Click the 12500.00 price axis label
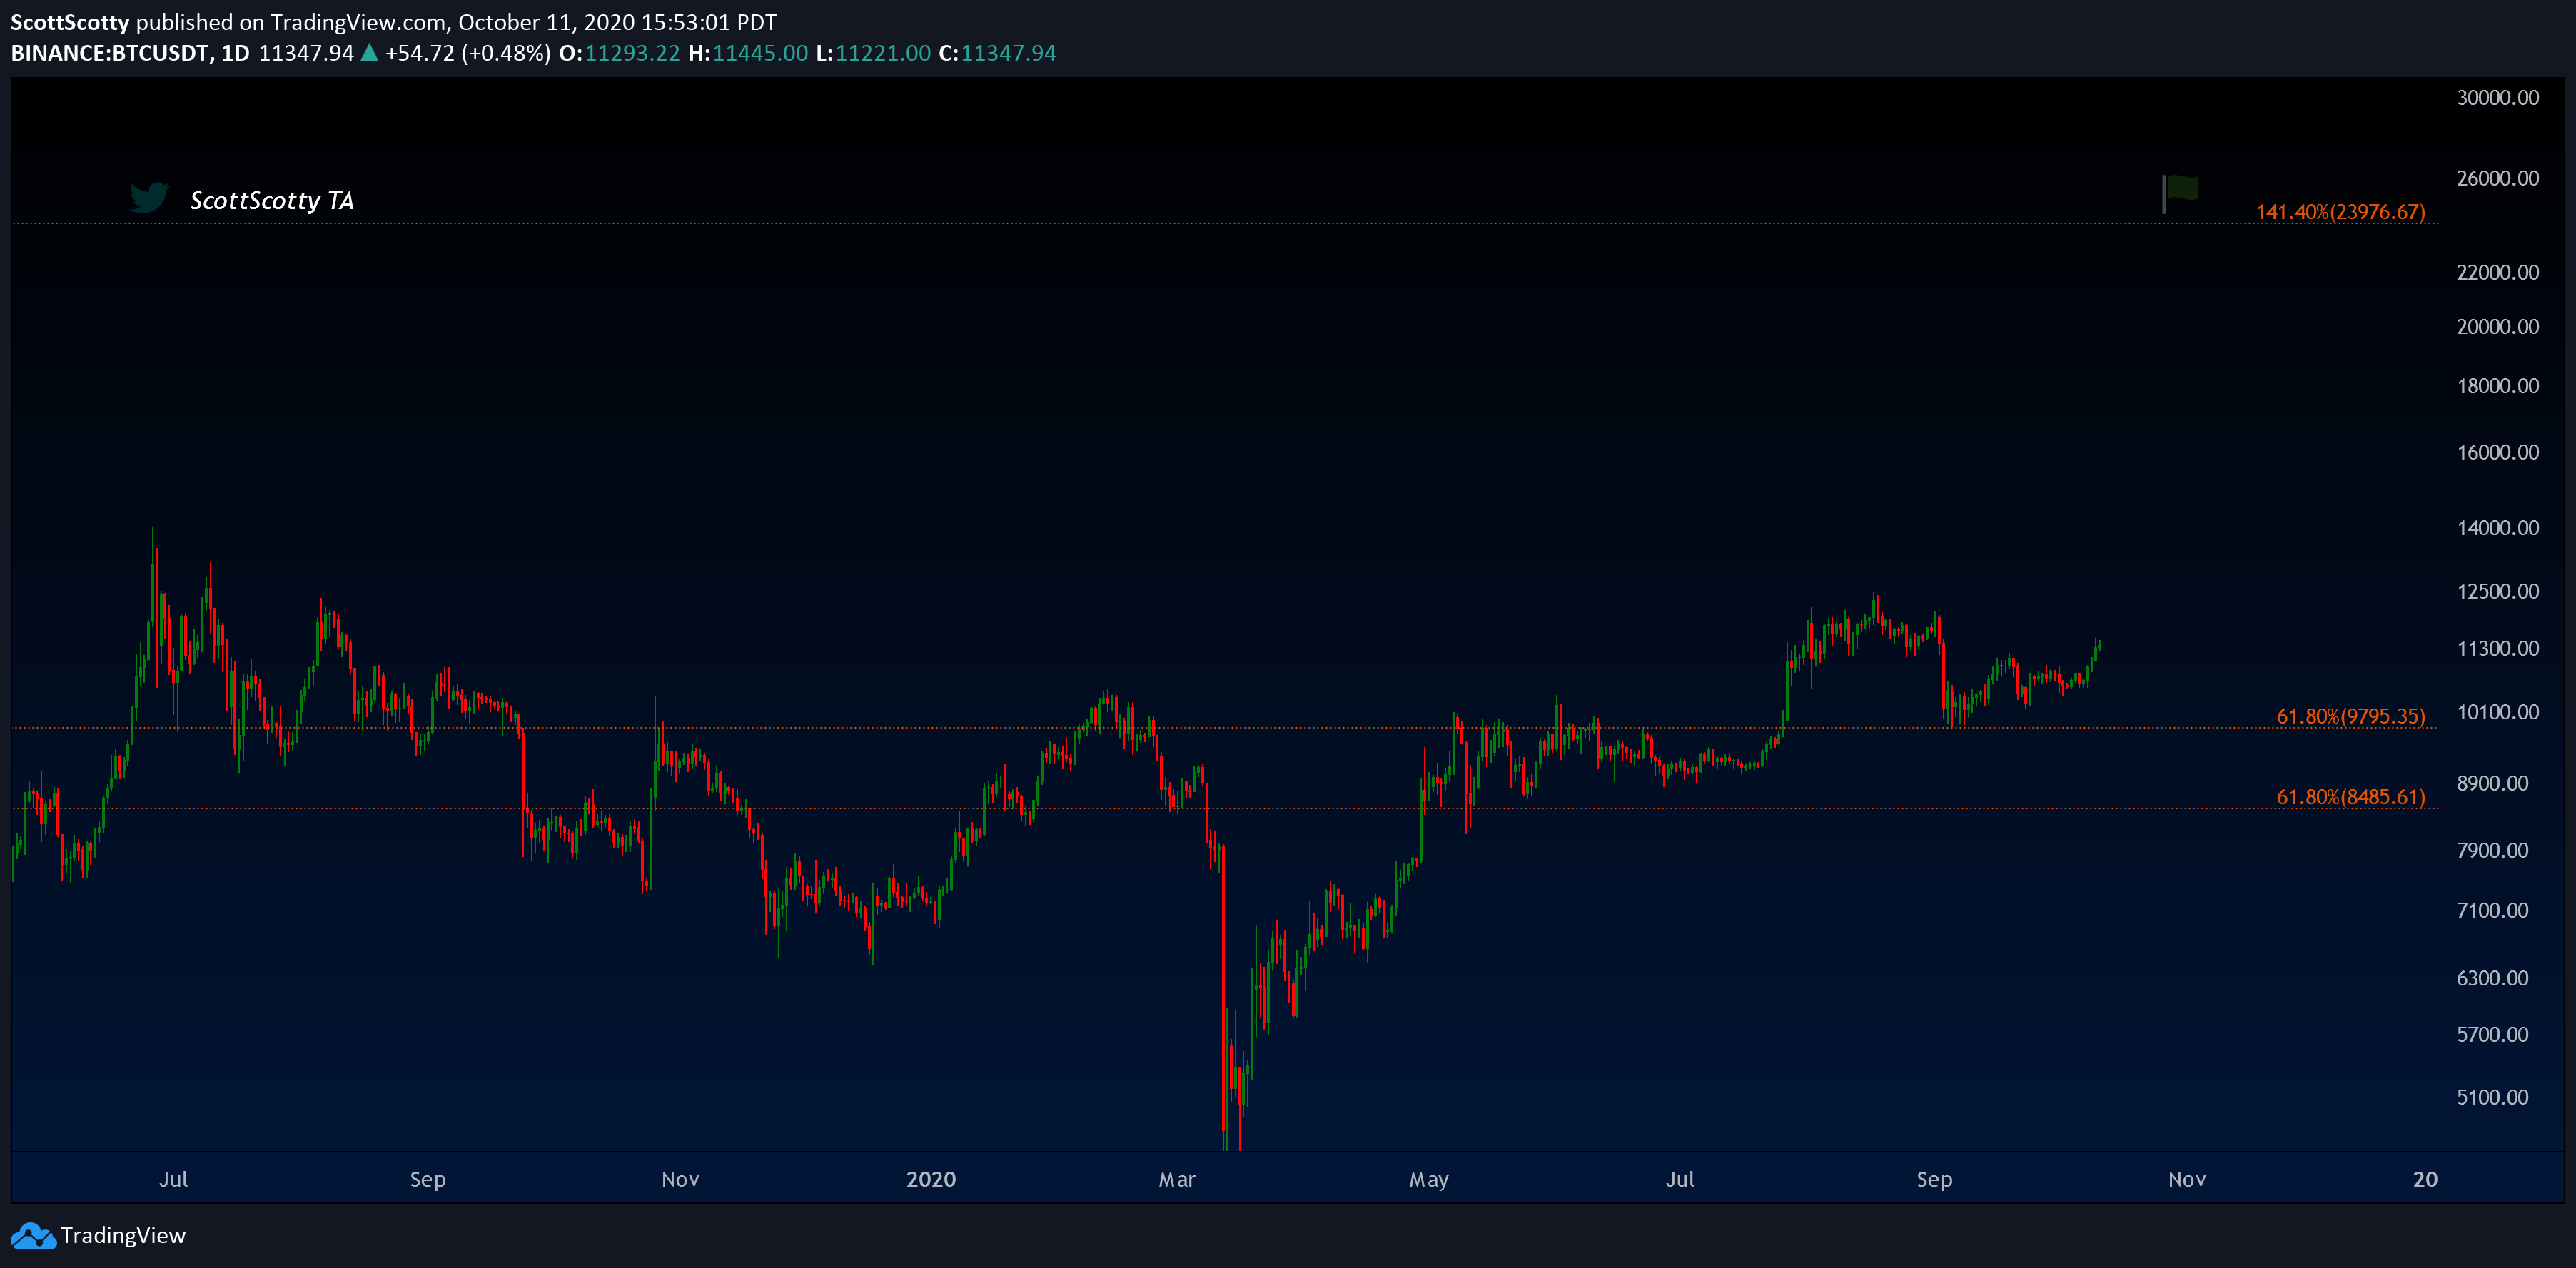The width and height of the screenshot is (2576, 1268). point(2497,591)
